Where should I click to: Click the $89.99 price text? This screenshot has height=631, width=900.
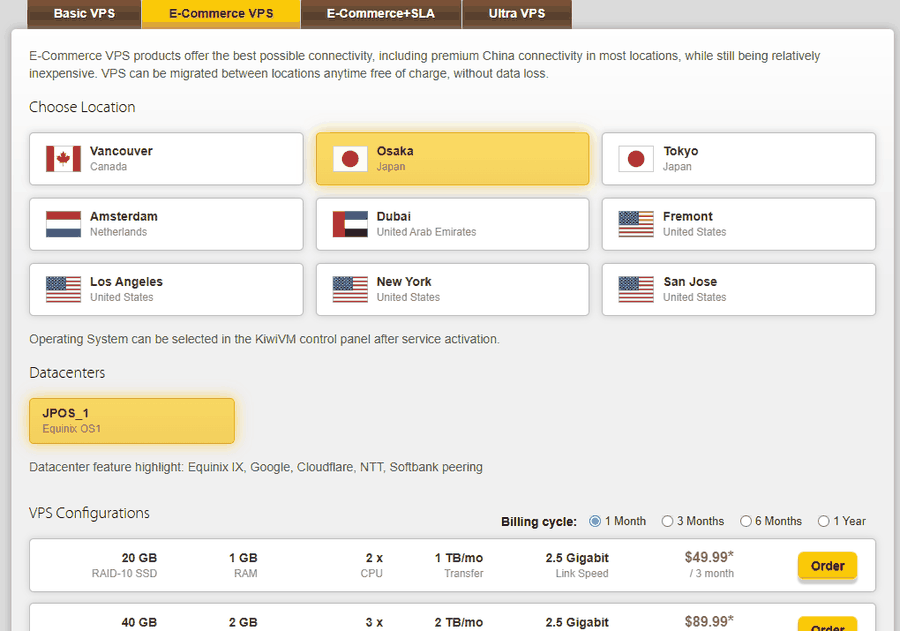pos(709,621)
